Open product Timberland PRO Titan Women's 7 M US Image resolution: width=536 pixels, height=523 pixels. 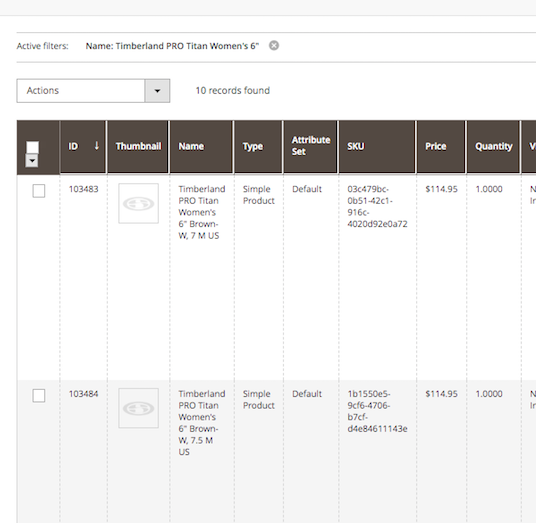pos(201,212)
